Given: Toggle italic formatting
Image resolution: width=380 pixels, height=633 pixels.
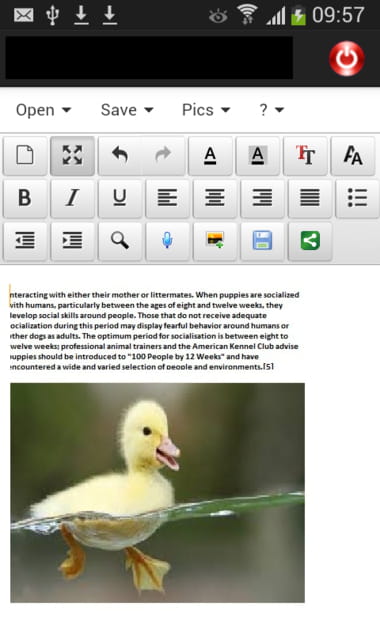Looking at the screenshot, I should (73, 198).
